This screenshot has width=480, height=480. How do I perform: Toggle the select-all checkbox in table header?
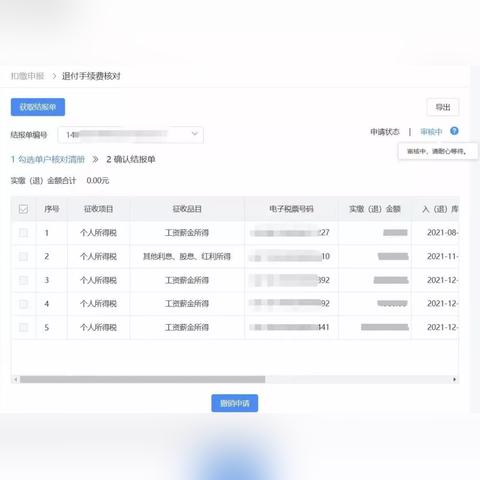pyautogui.click(x=23, y=209)
